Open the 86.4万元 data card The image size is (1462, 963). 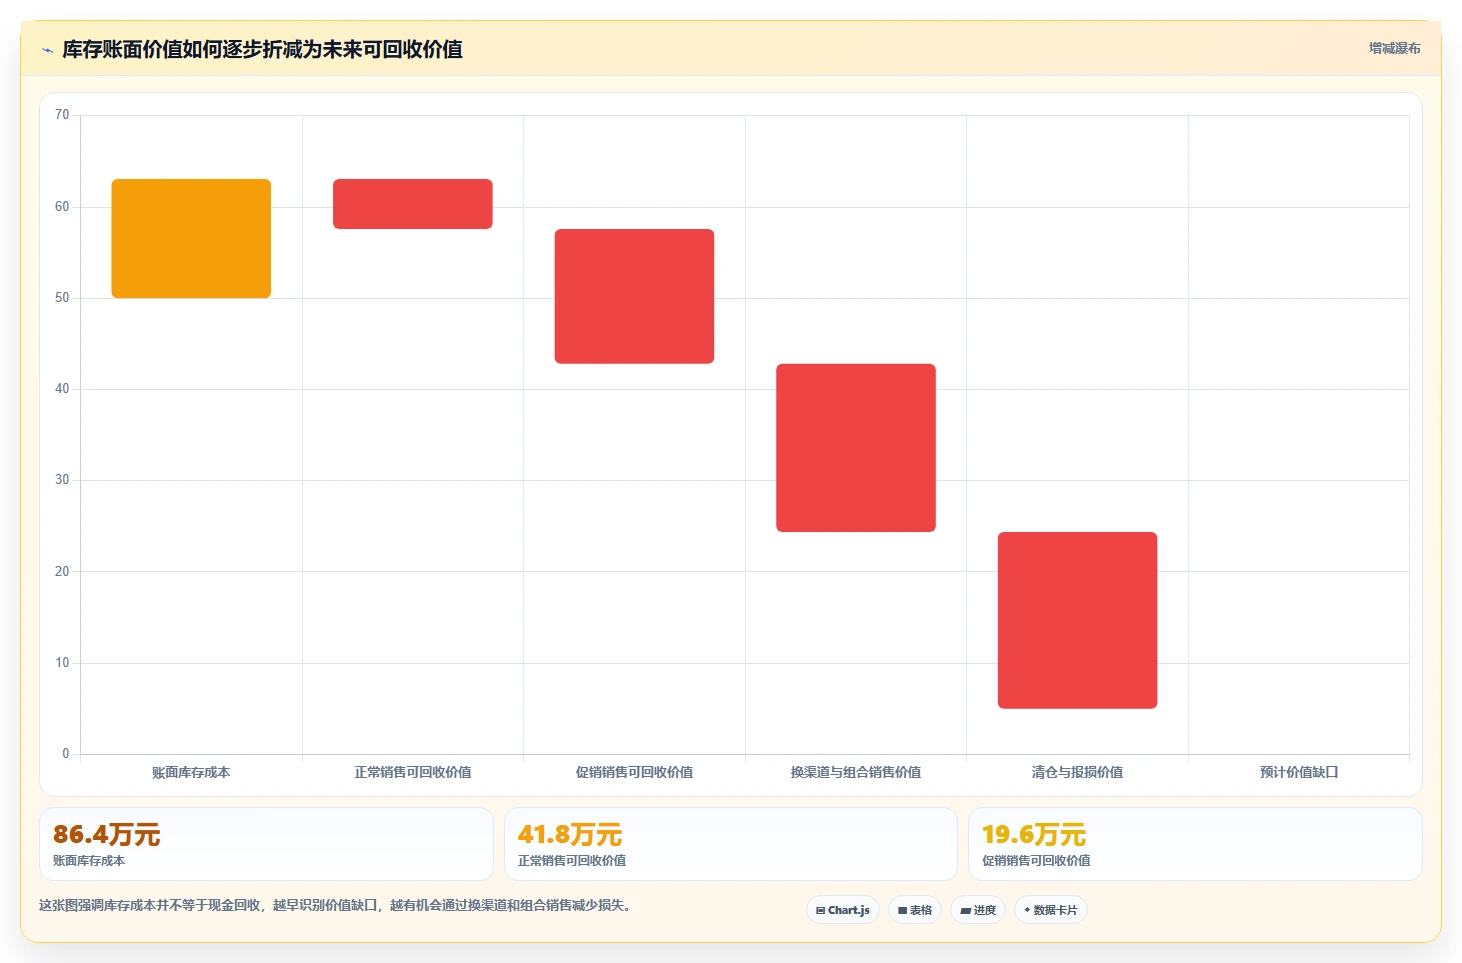click(266, 844)
